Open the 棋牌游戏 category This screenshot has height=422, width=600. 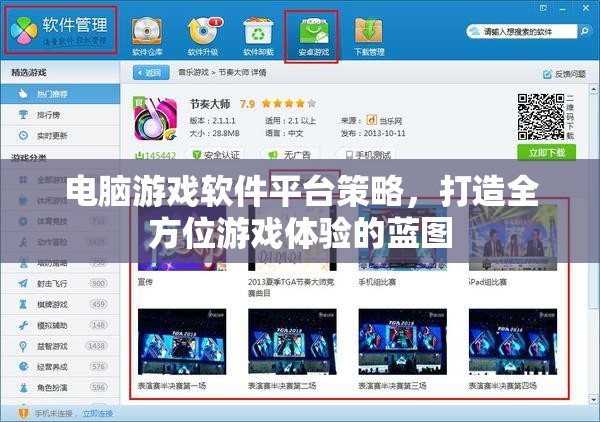tap(60, 304)
